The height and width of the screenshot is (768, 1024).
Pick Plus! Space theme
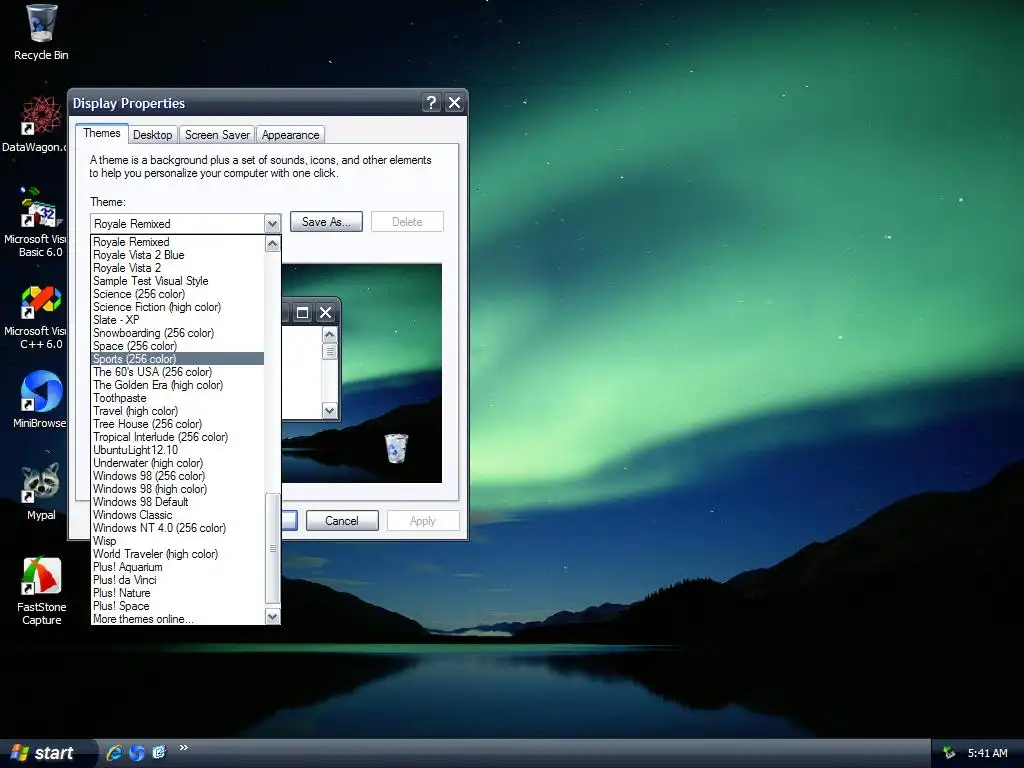tap(178, 606)
